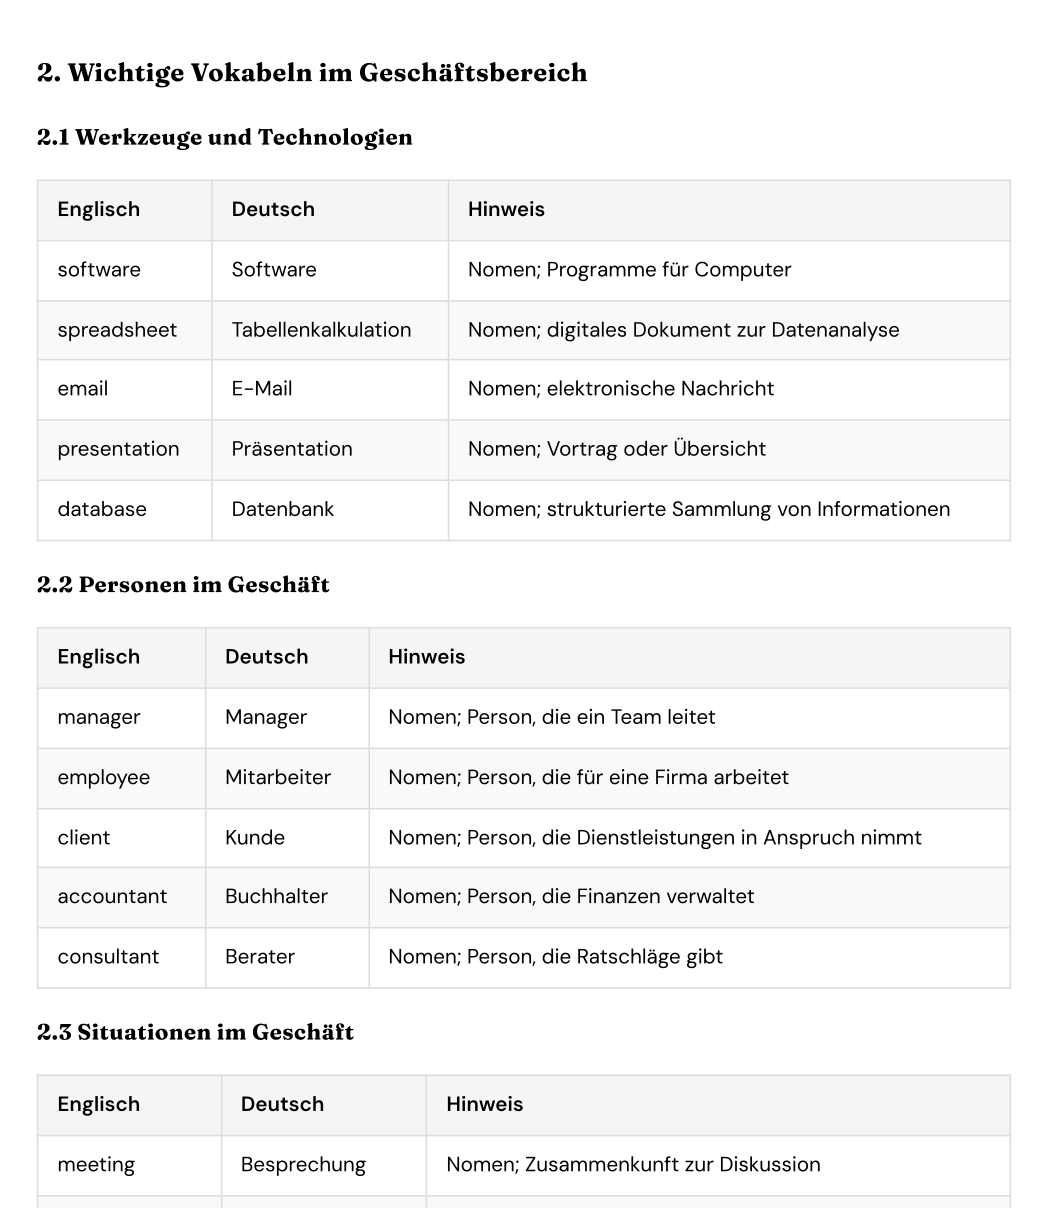This screenshot has height=1208, width=1038.
Task: Select the "Datenbank" translation cell
Action: [283, 509]
